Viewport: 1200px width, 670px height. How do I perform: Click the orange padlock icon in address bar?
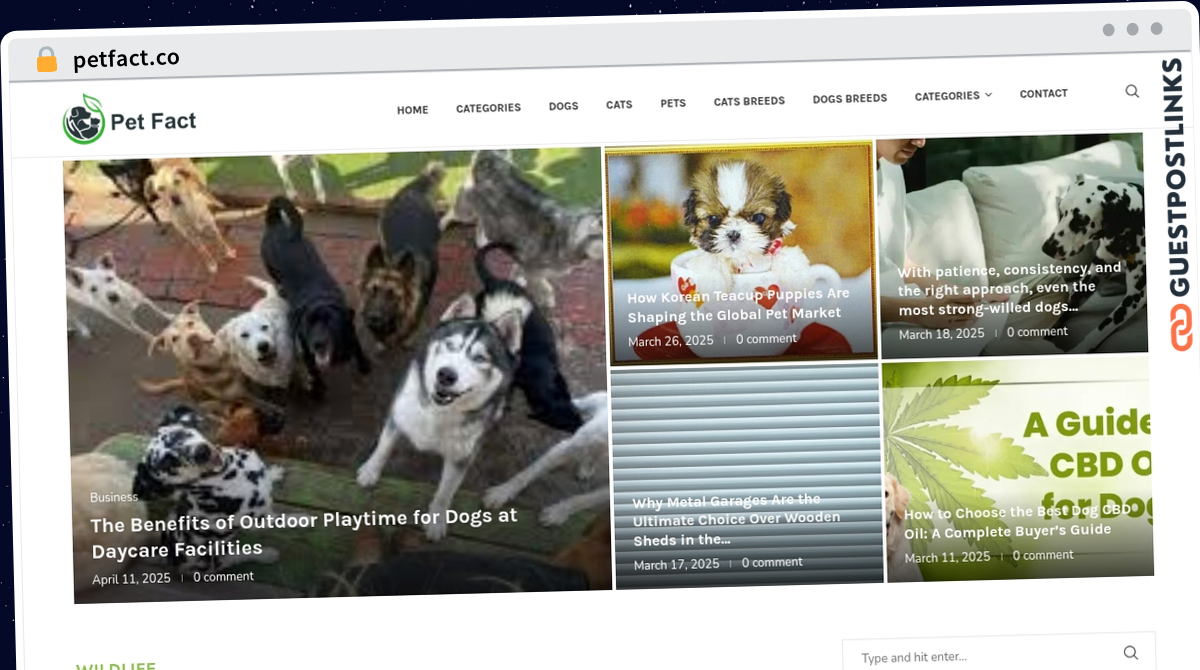(x=47, y=60)
